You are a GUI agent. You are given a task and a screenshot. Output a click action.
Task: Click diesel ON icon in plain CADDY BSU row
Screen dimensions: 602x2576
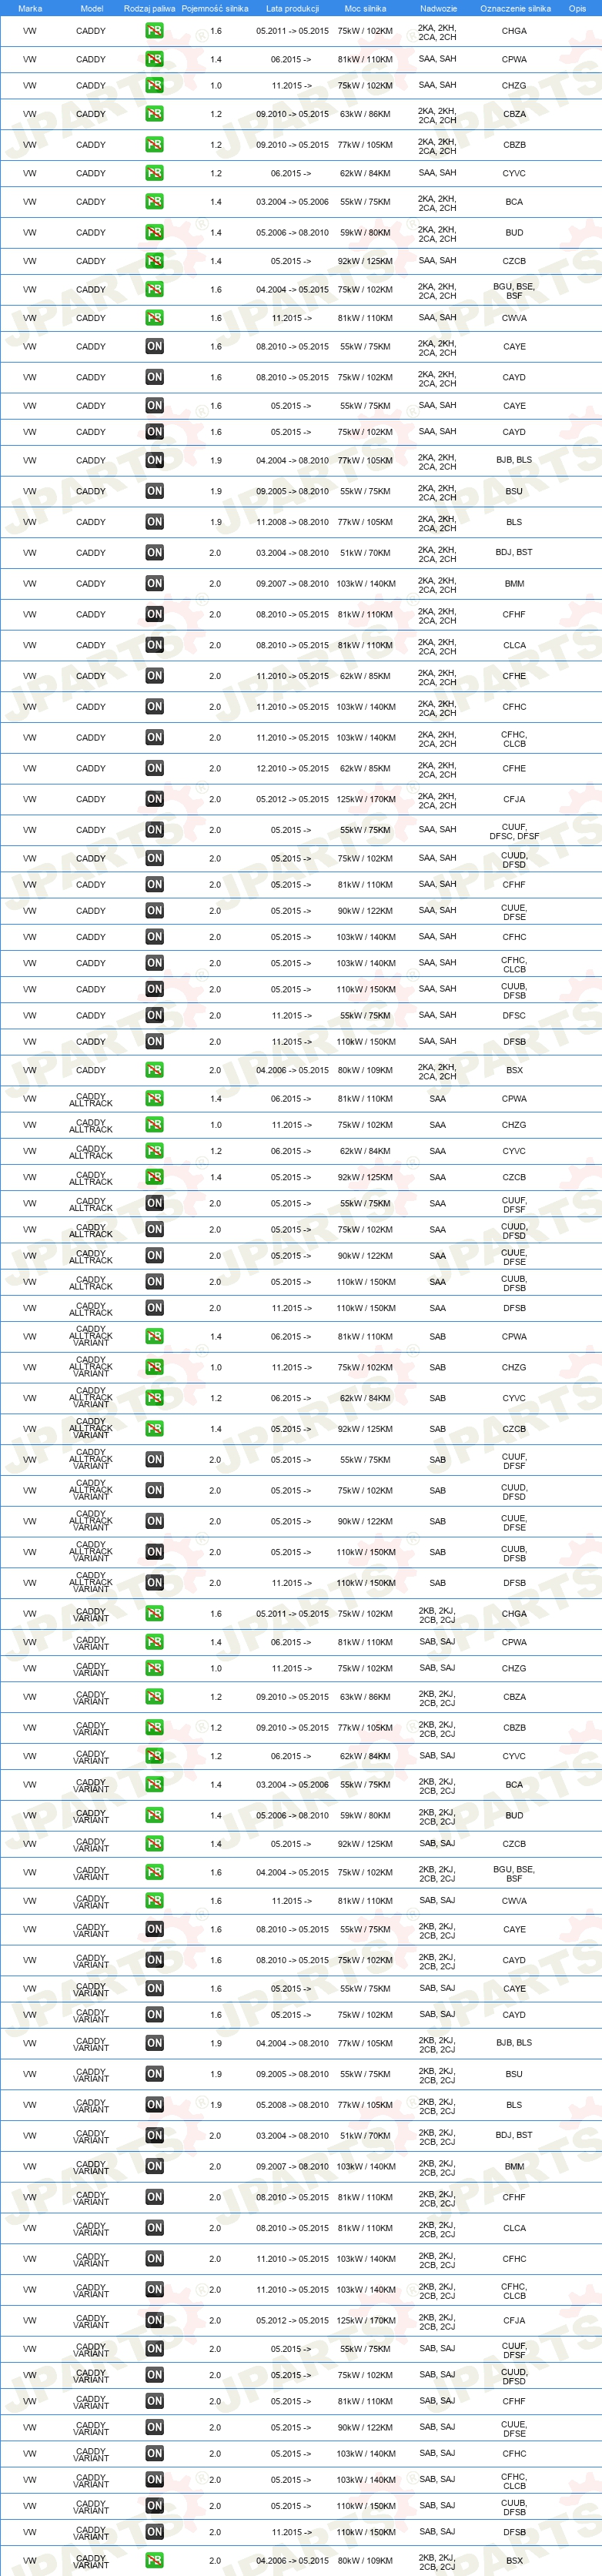(x=154, y=491)
